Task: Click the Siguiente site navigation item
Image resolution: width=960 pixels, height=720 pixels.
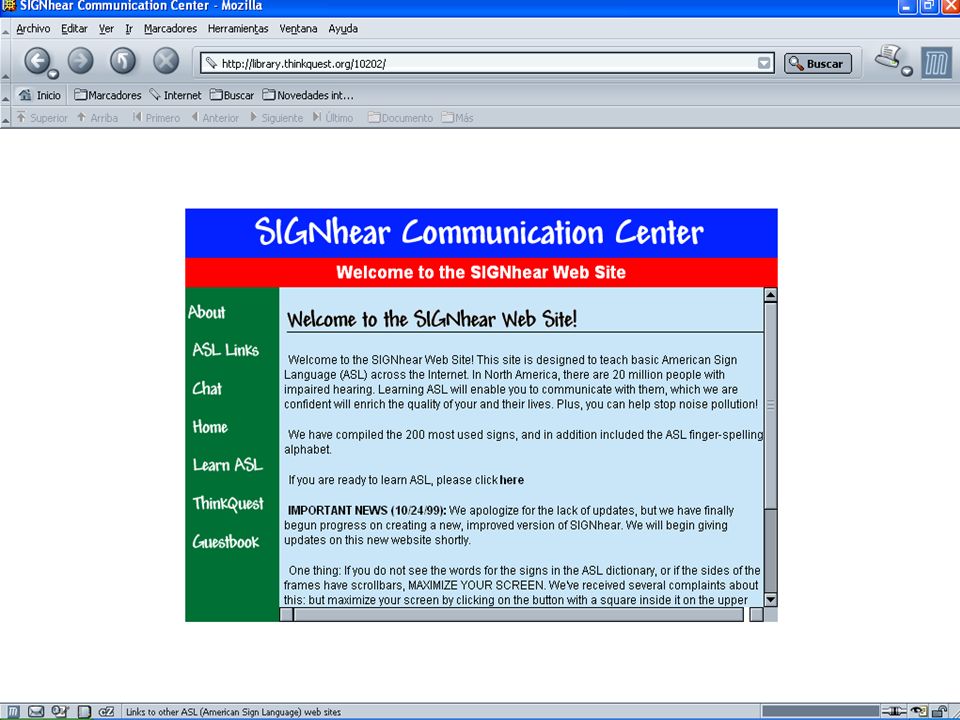Action: [x=276, y=118]
